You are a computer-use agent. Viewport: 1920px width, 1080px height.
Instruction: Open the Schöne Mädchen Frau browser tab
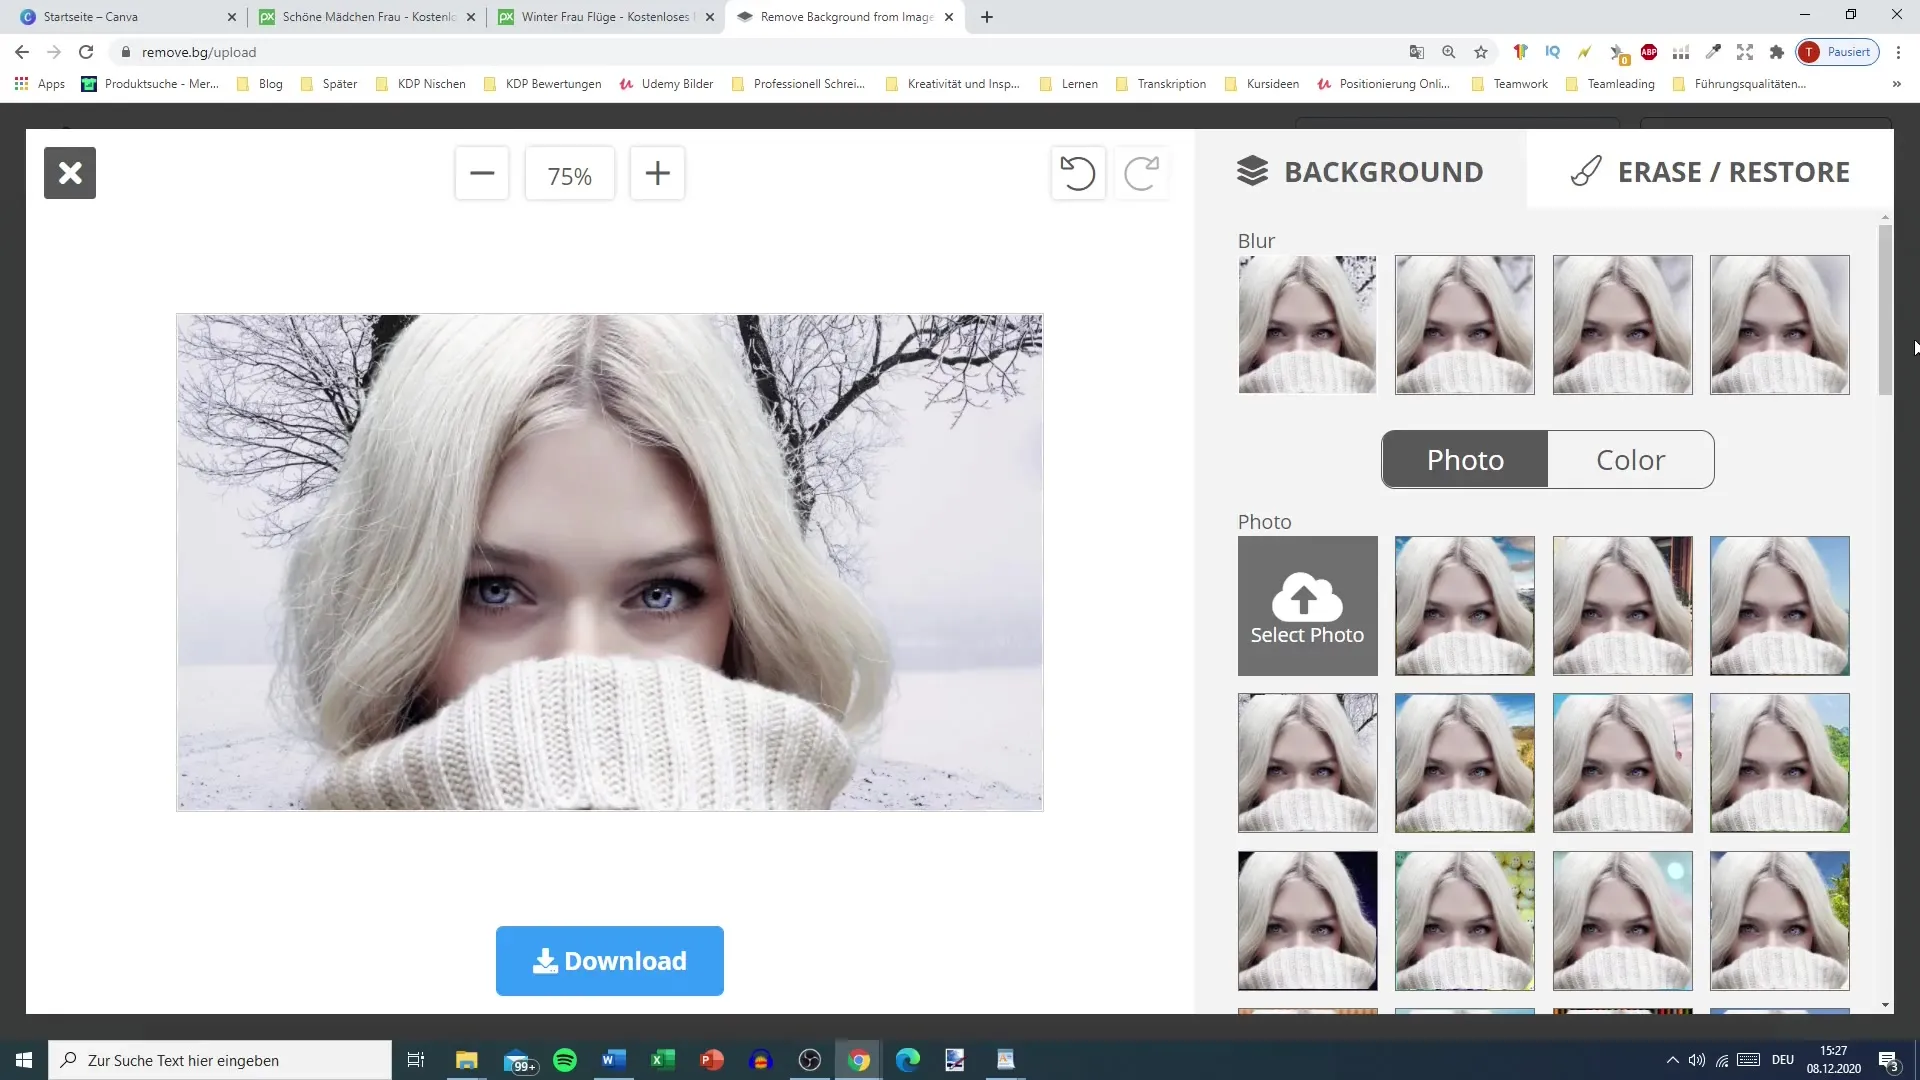tap(367, 17)
